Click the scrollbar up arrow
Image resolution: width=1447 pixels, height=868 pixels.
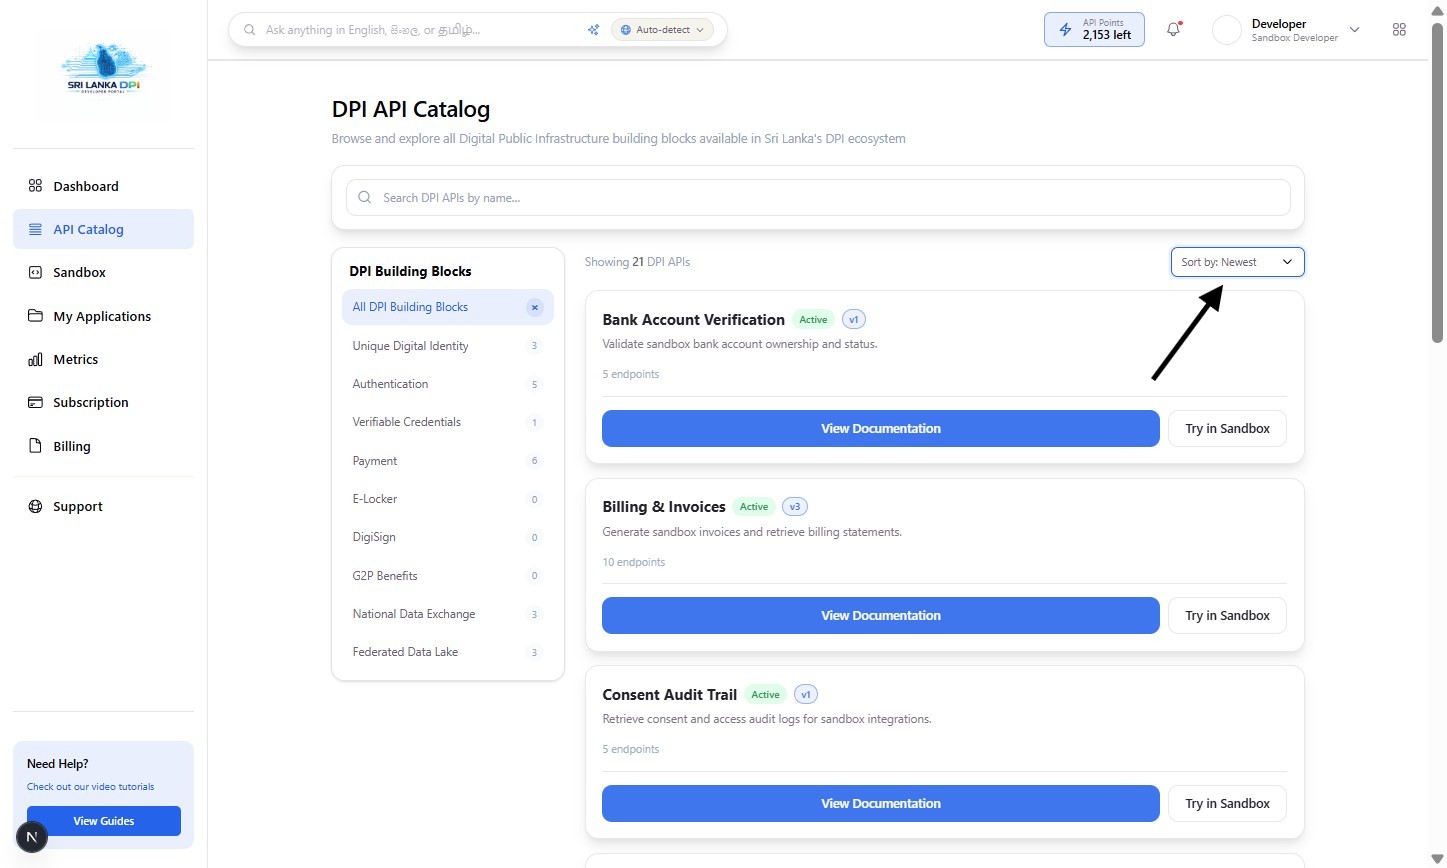pos(1437,9)
